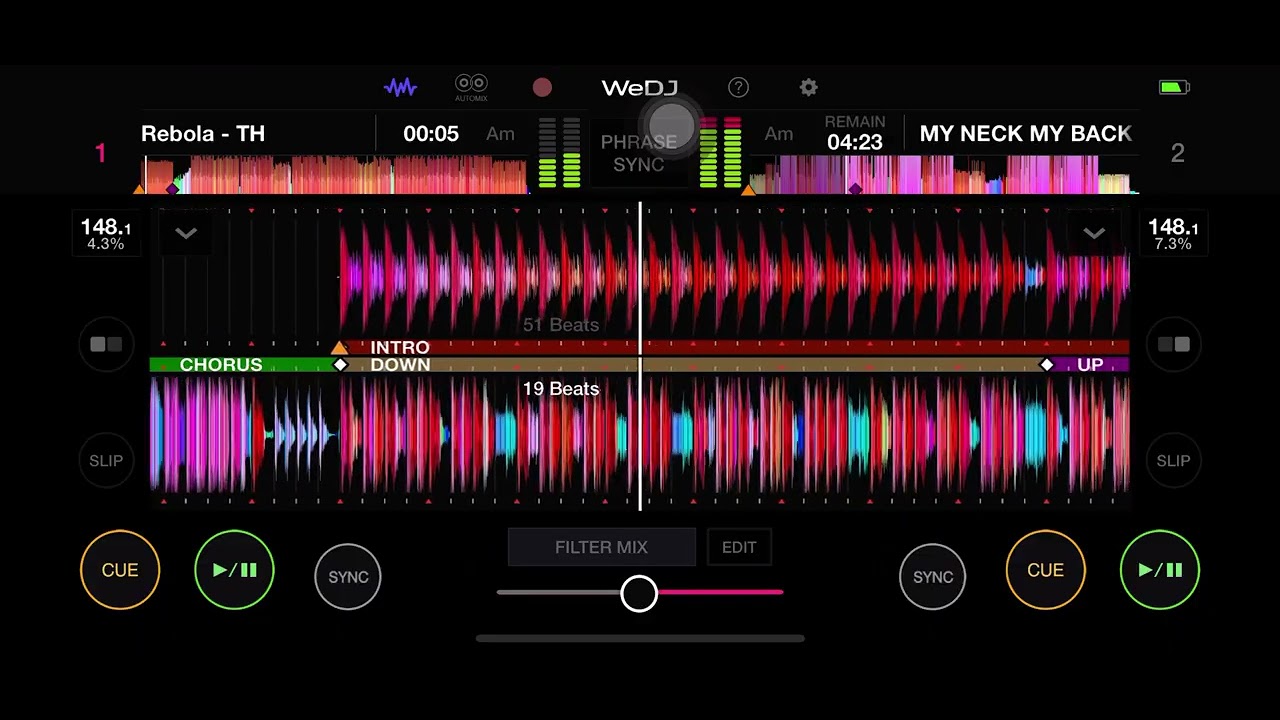
Task: Open deck 2 panel toggle icon
Action: (1174, 345)
